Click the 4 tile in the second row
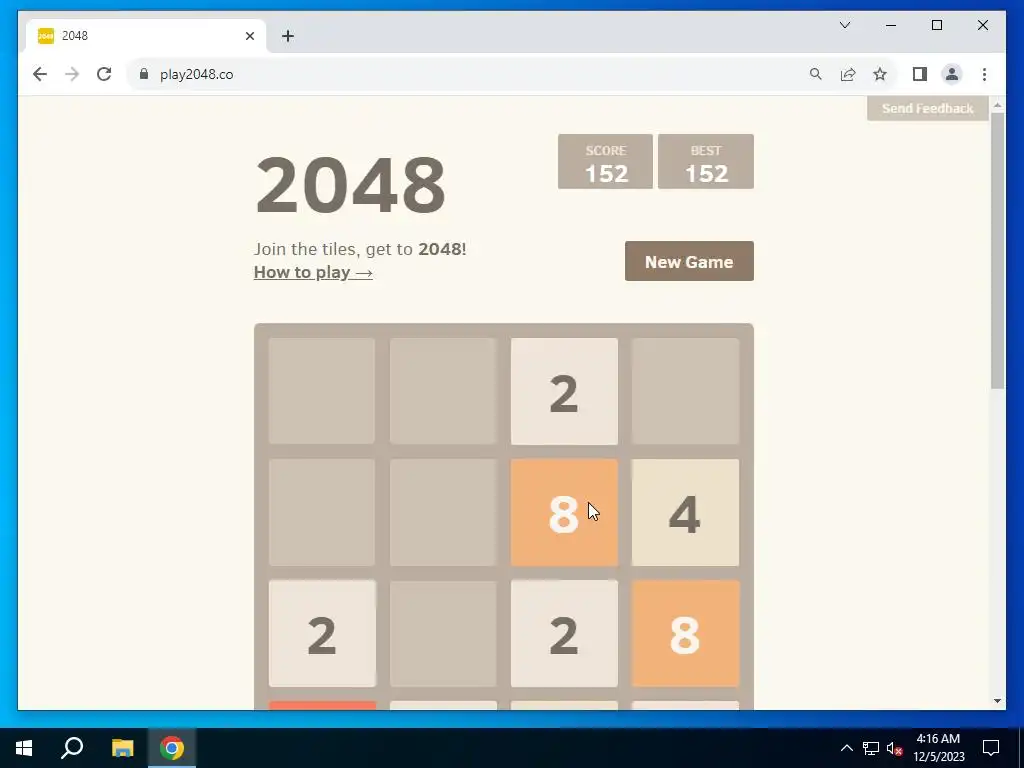Screen dimensions: 1024x768 [685, 512]
